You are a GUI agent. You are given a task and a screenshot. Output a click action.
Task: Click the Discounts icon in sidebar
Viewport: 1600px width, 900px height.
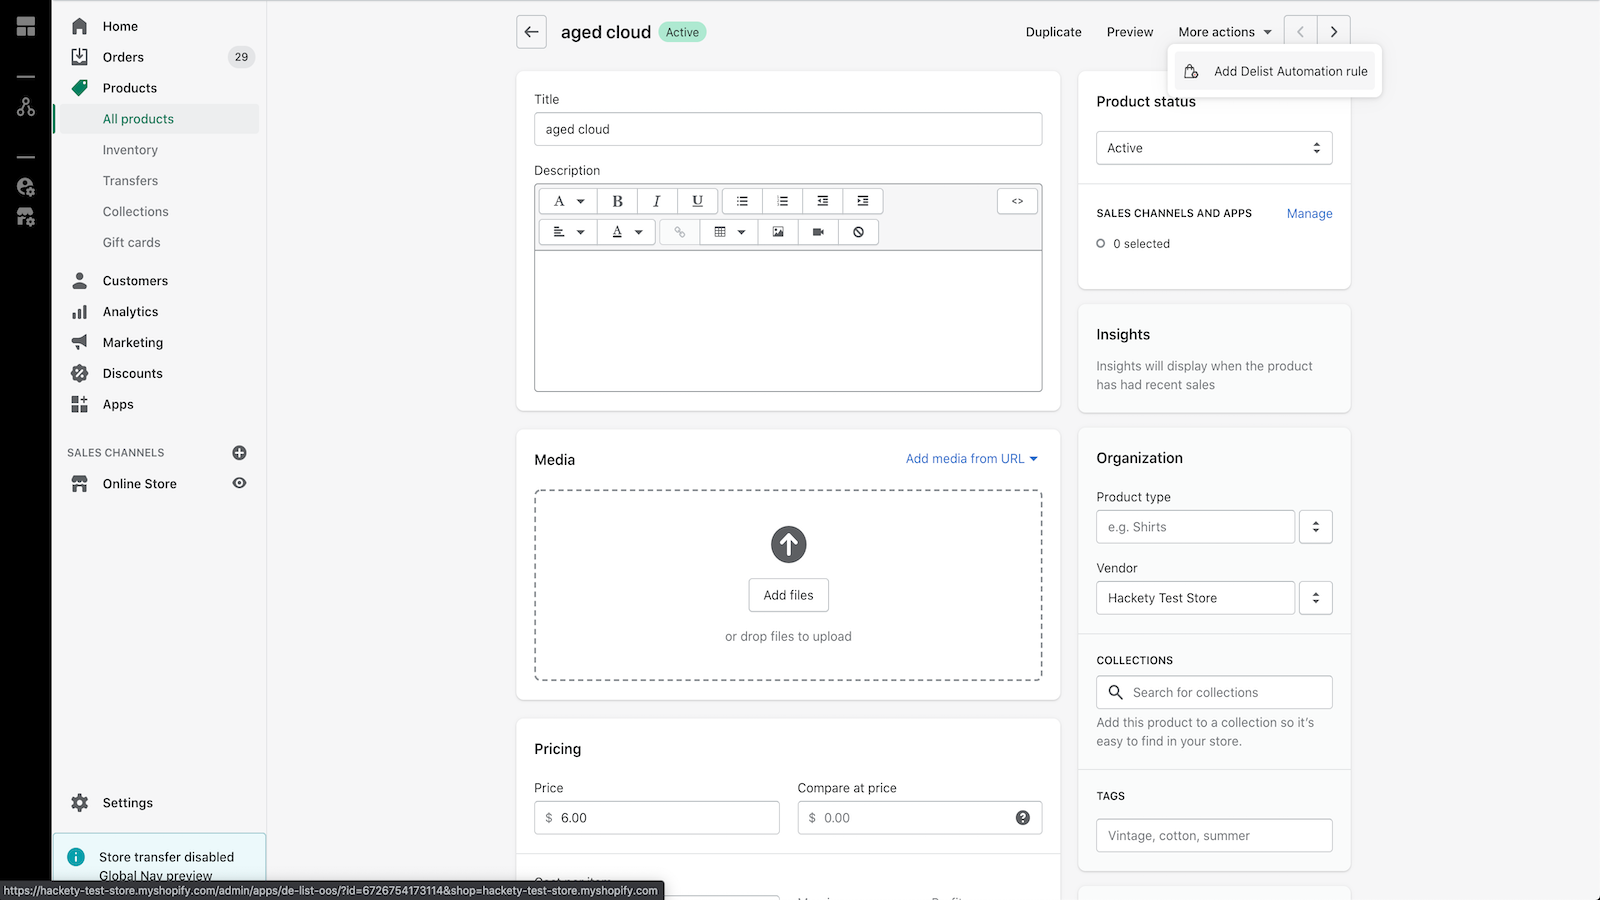pos(80,373)
